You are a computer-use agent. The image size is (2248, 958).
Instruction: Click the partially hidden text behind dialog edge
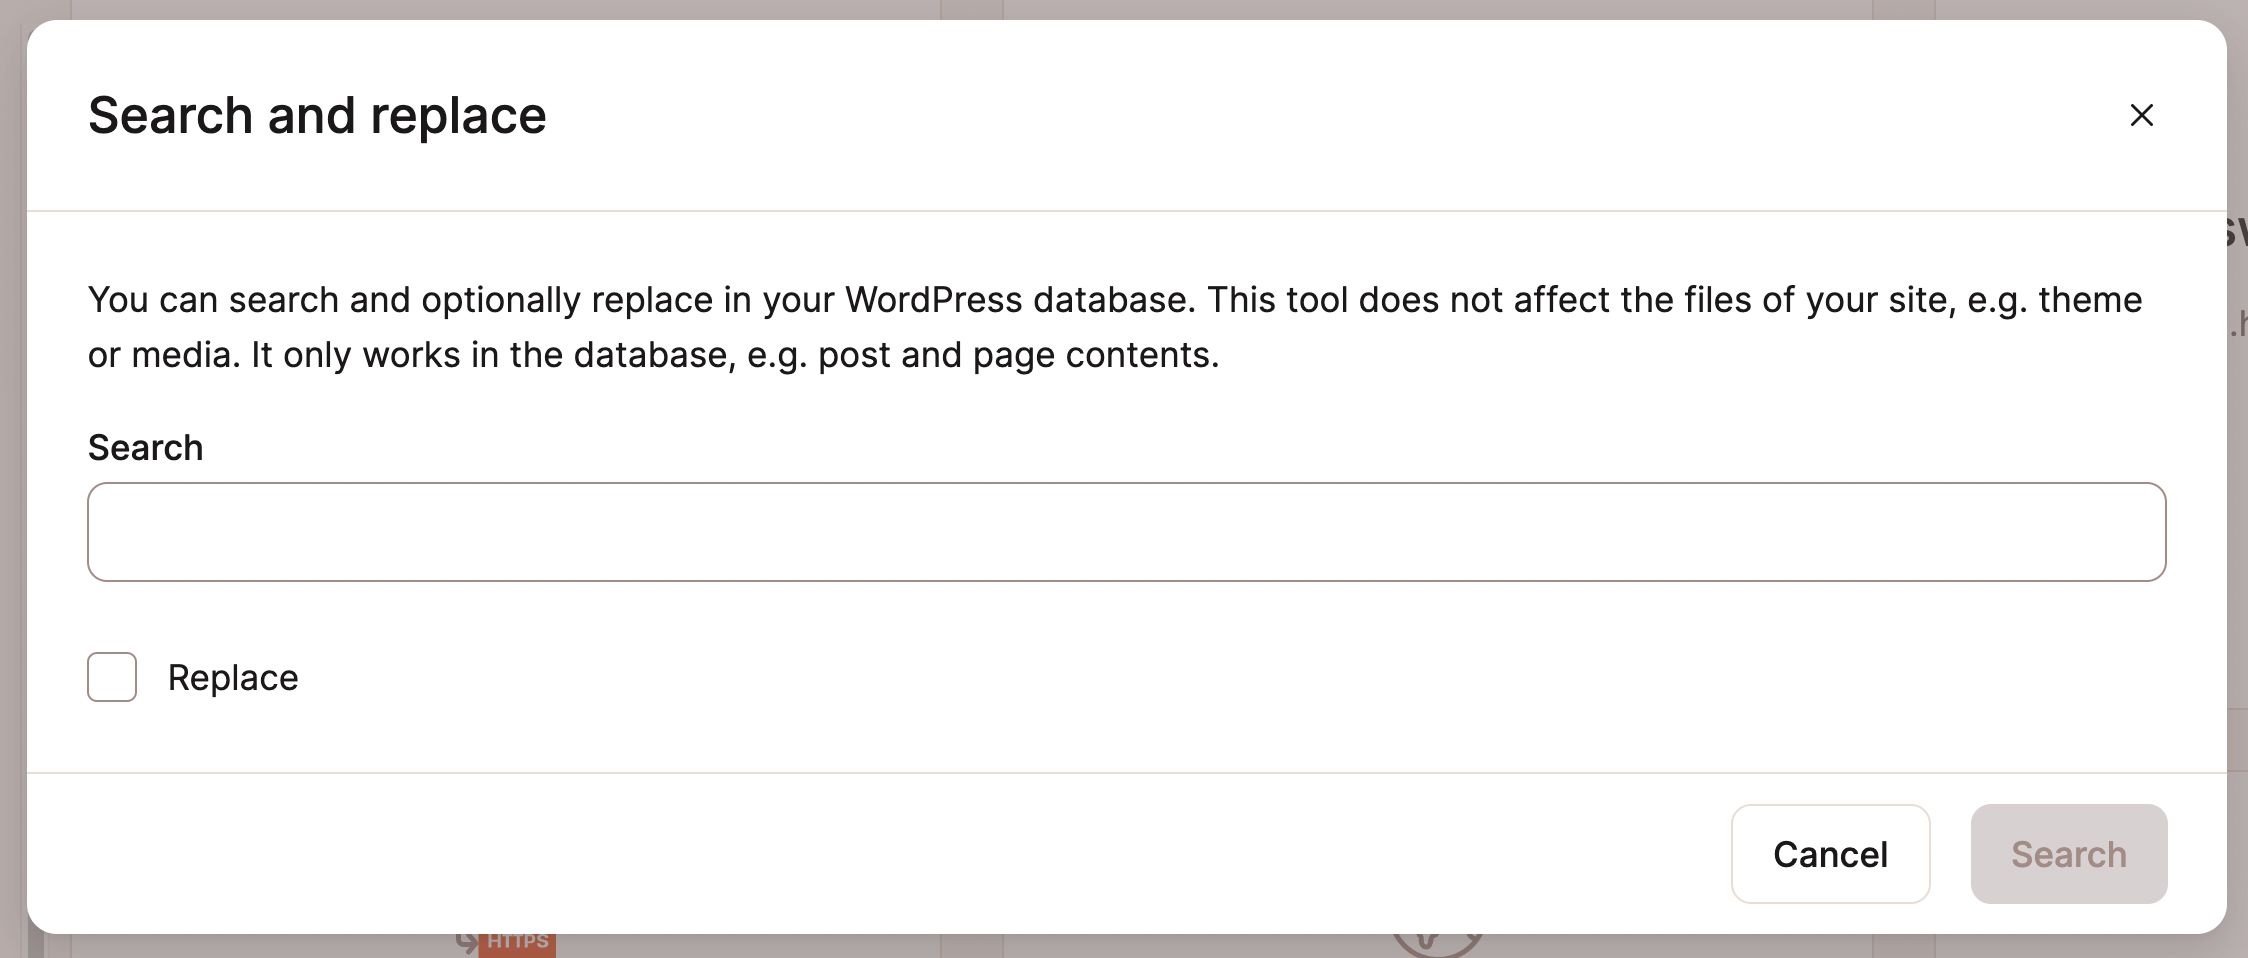(2238, 232)
